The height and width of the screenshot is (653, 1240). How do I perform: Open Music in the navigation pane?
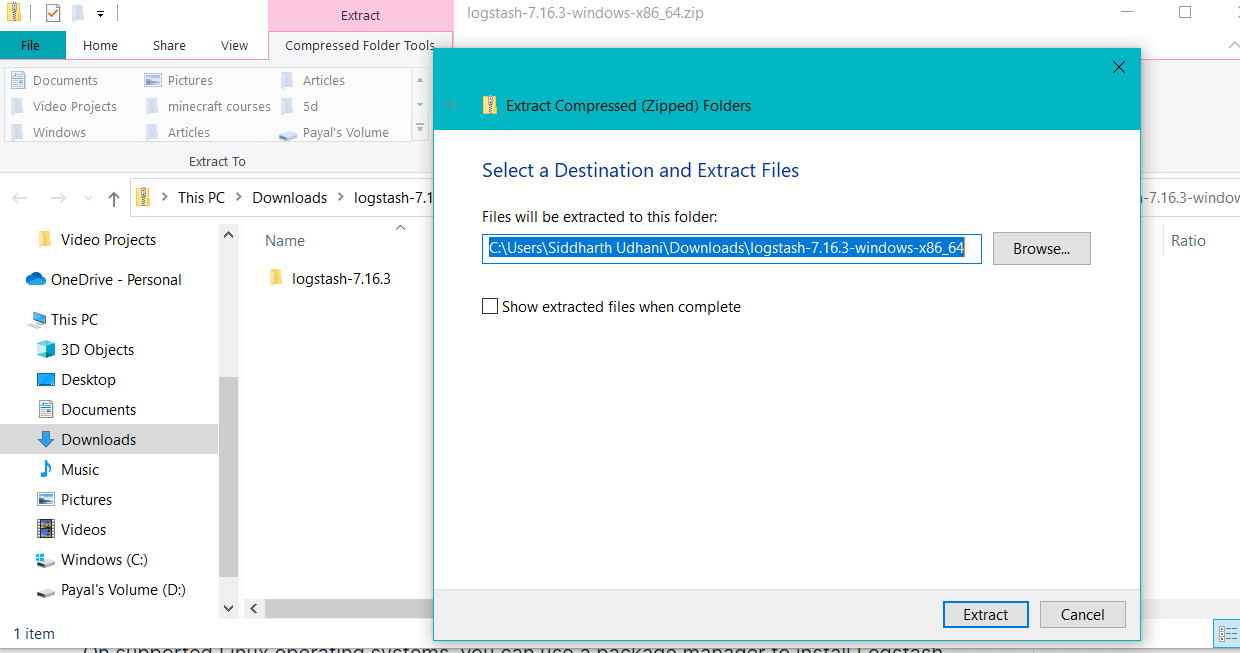80,469
